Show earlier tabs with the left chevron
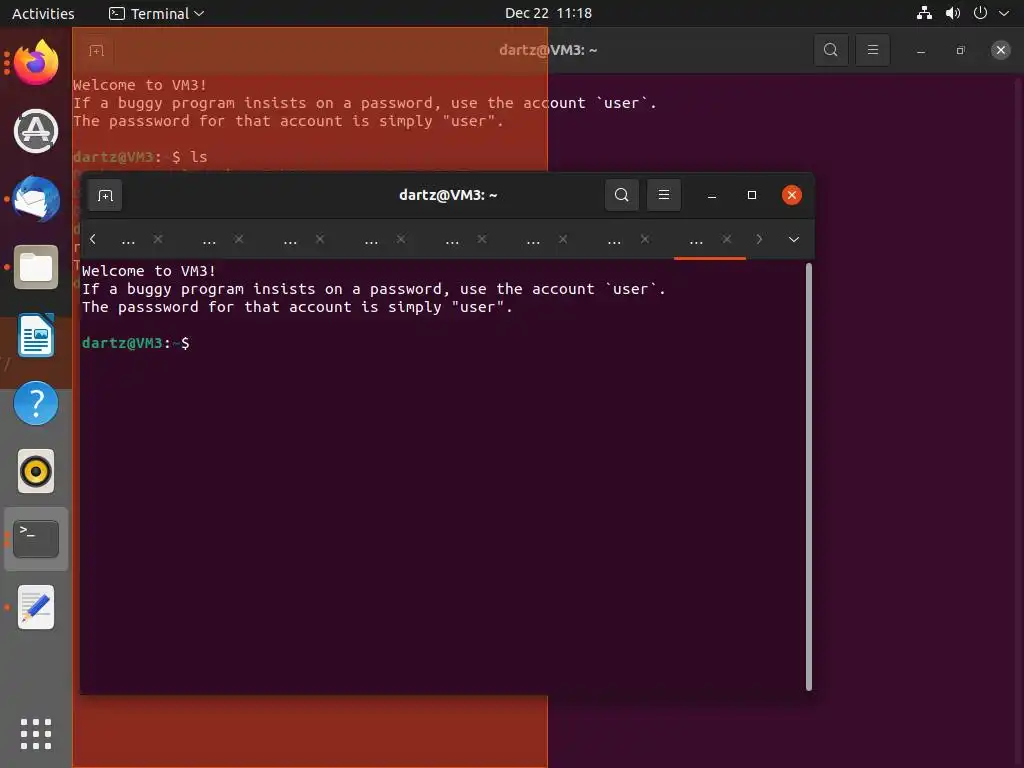1024x768 pixels. [93, 240]
